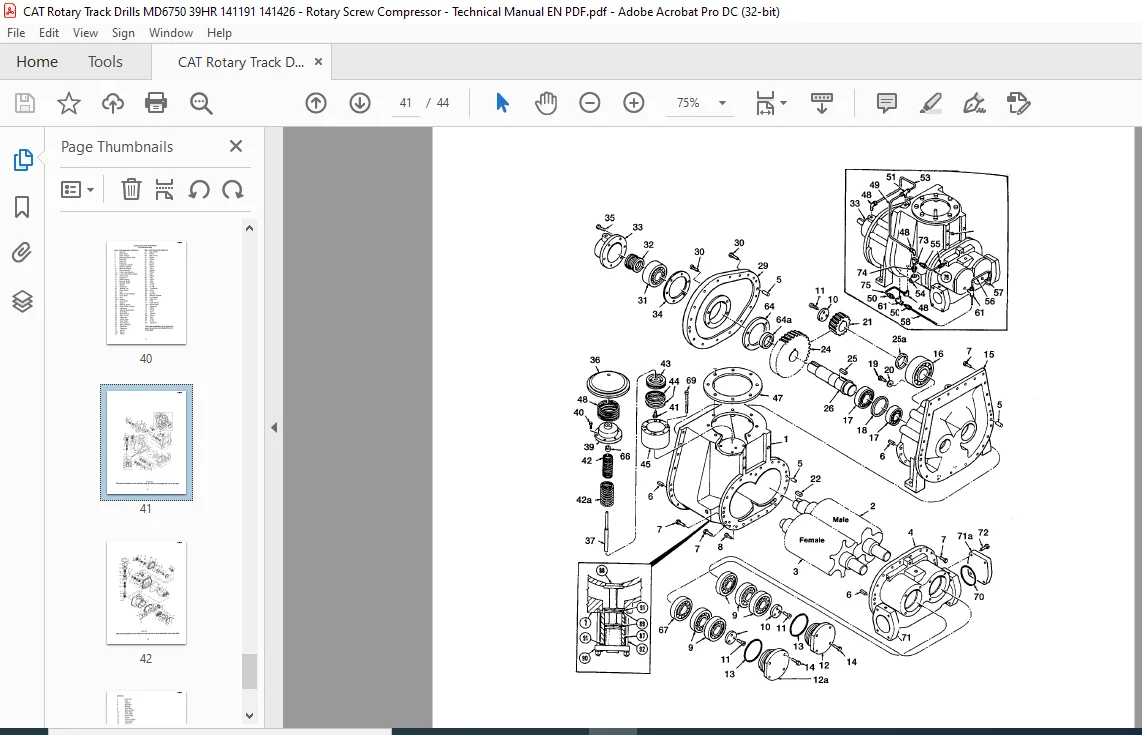The height and width of the screenshot is (735, 1142).
Task: Close the CAT Rotary Track document tab
Action: (318, 62)
